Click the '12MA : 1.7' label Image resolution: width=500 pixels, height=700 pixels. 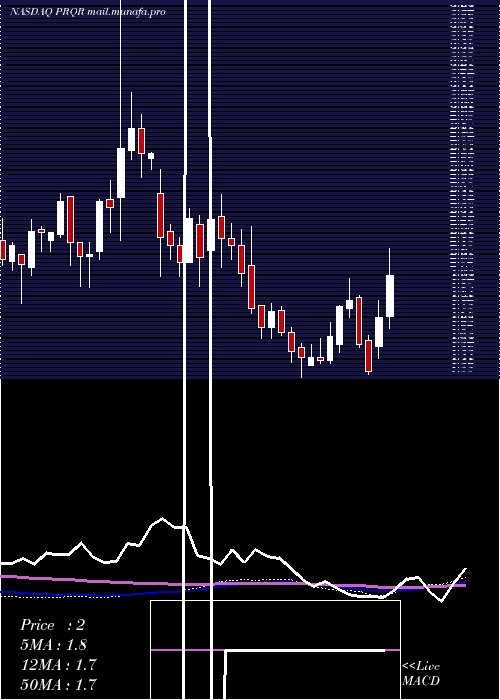pyautogui.click(x=58, y=664)
